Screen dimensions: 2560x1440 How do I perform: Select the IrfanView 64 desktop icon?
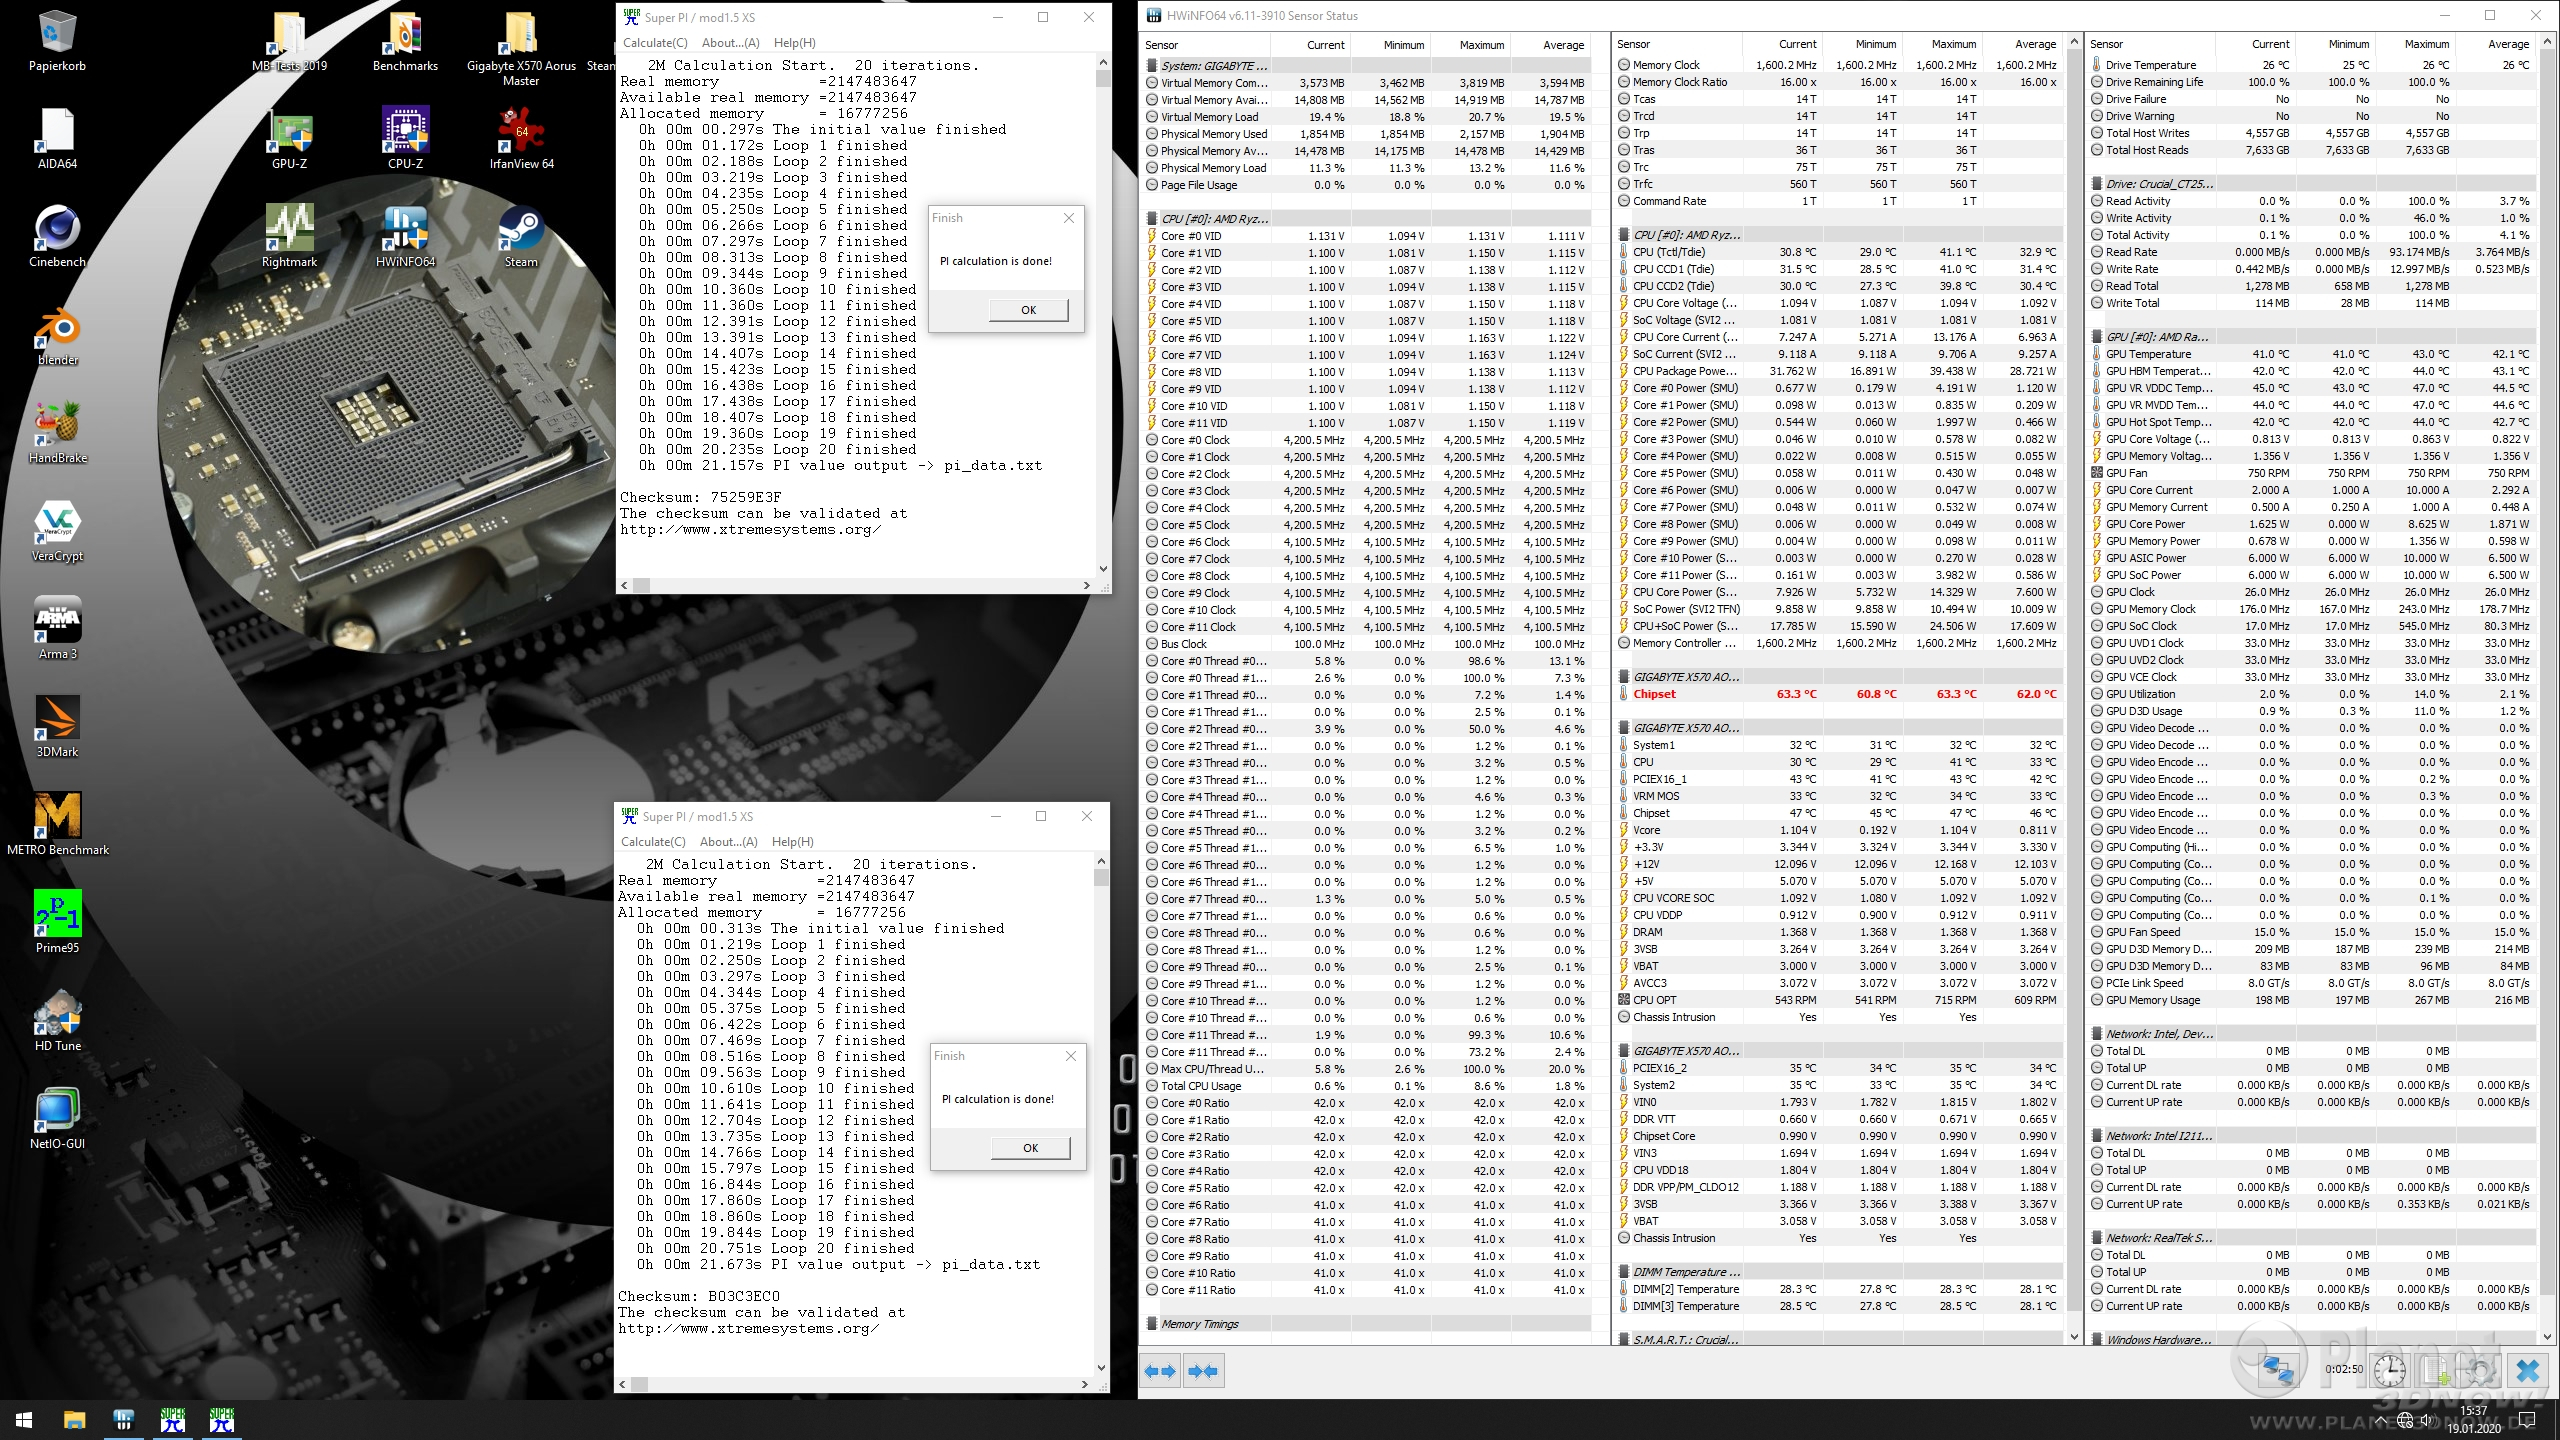click(521, 139)
